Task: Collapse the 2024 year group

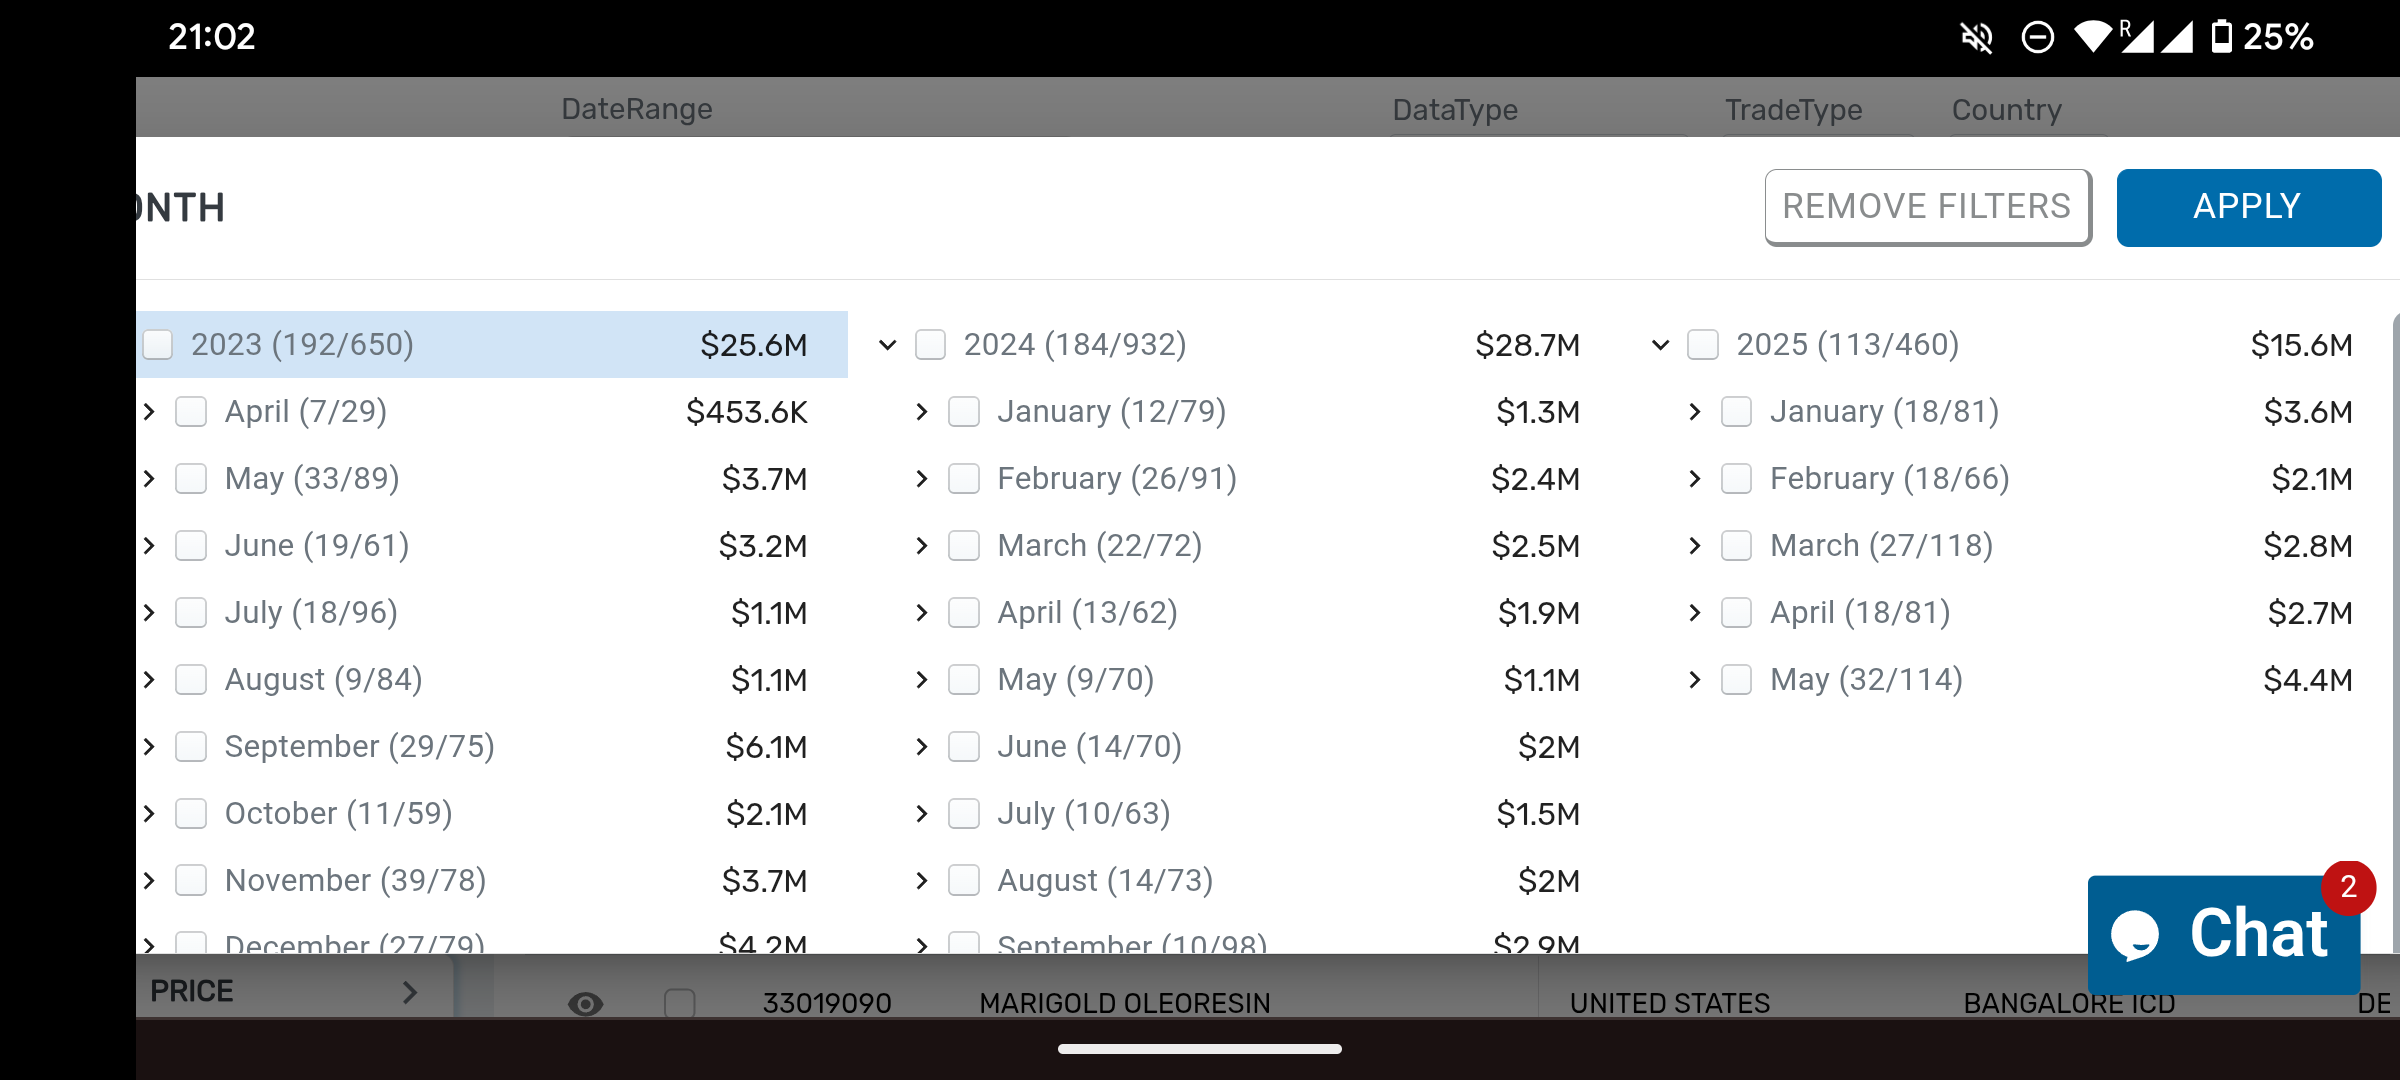Action: click(x=887, y=345)
